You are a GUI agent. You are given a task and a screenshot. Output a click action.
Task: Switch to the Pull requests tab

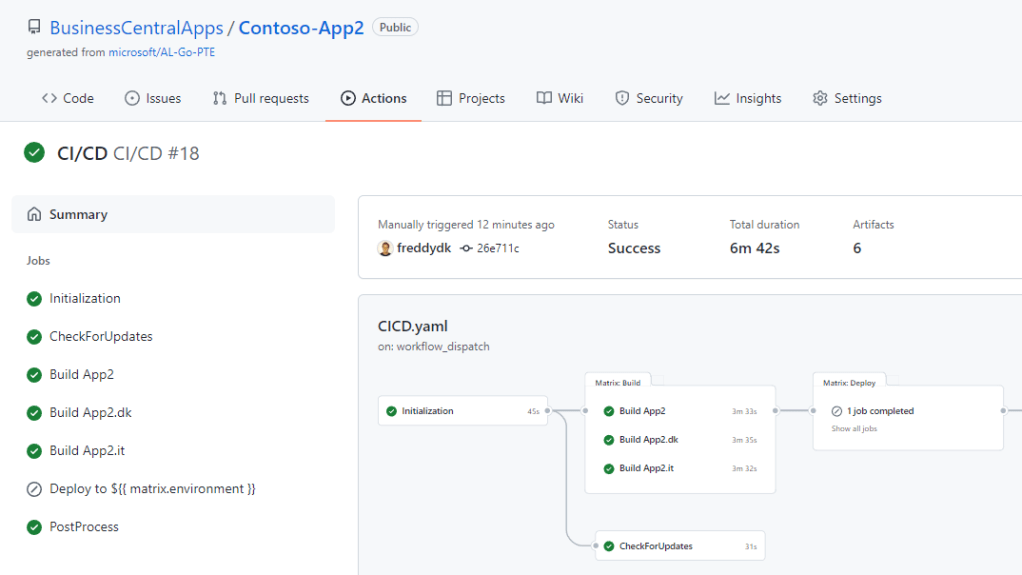261,98
